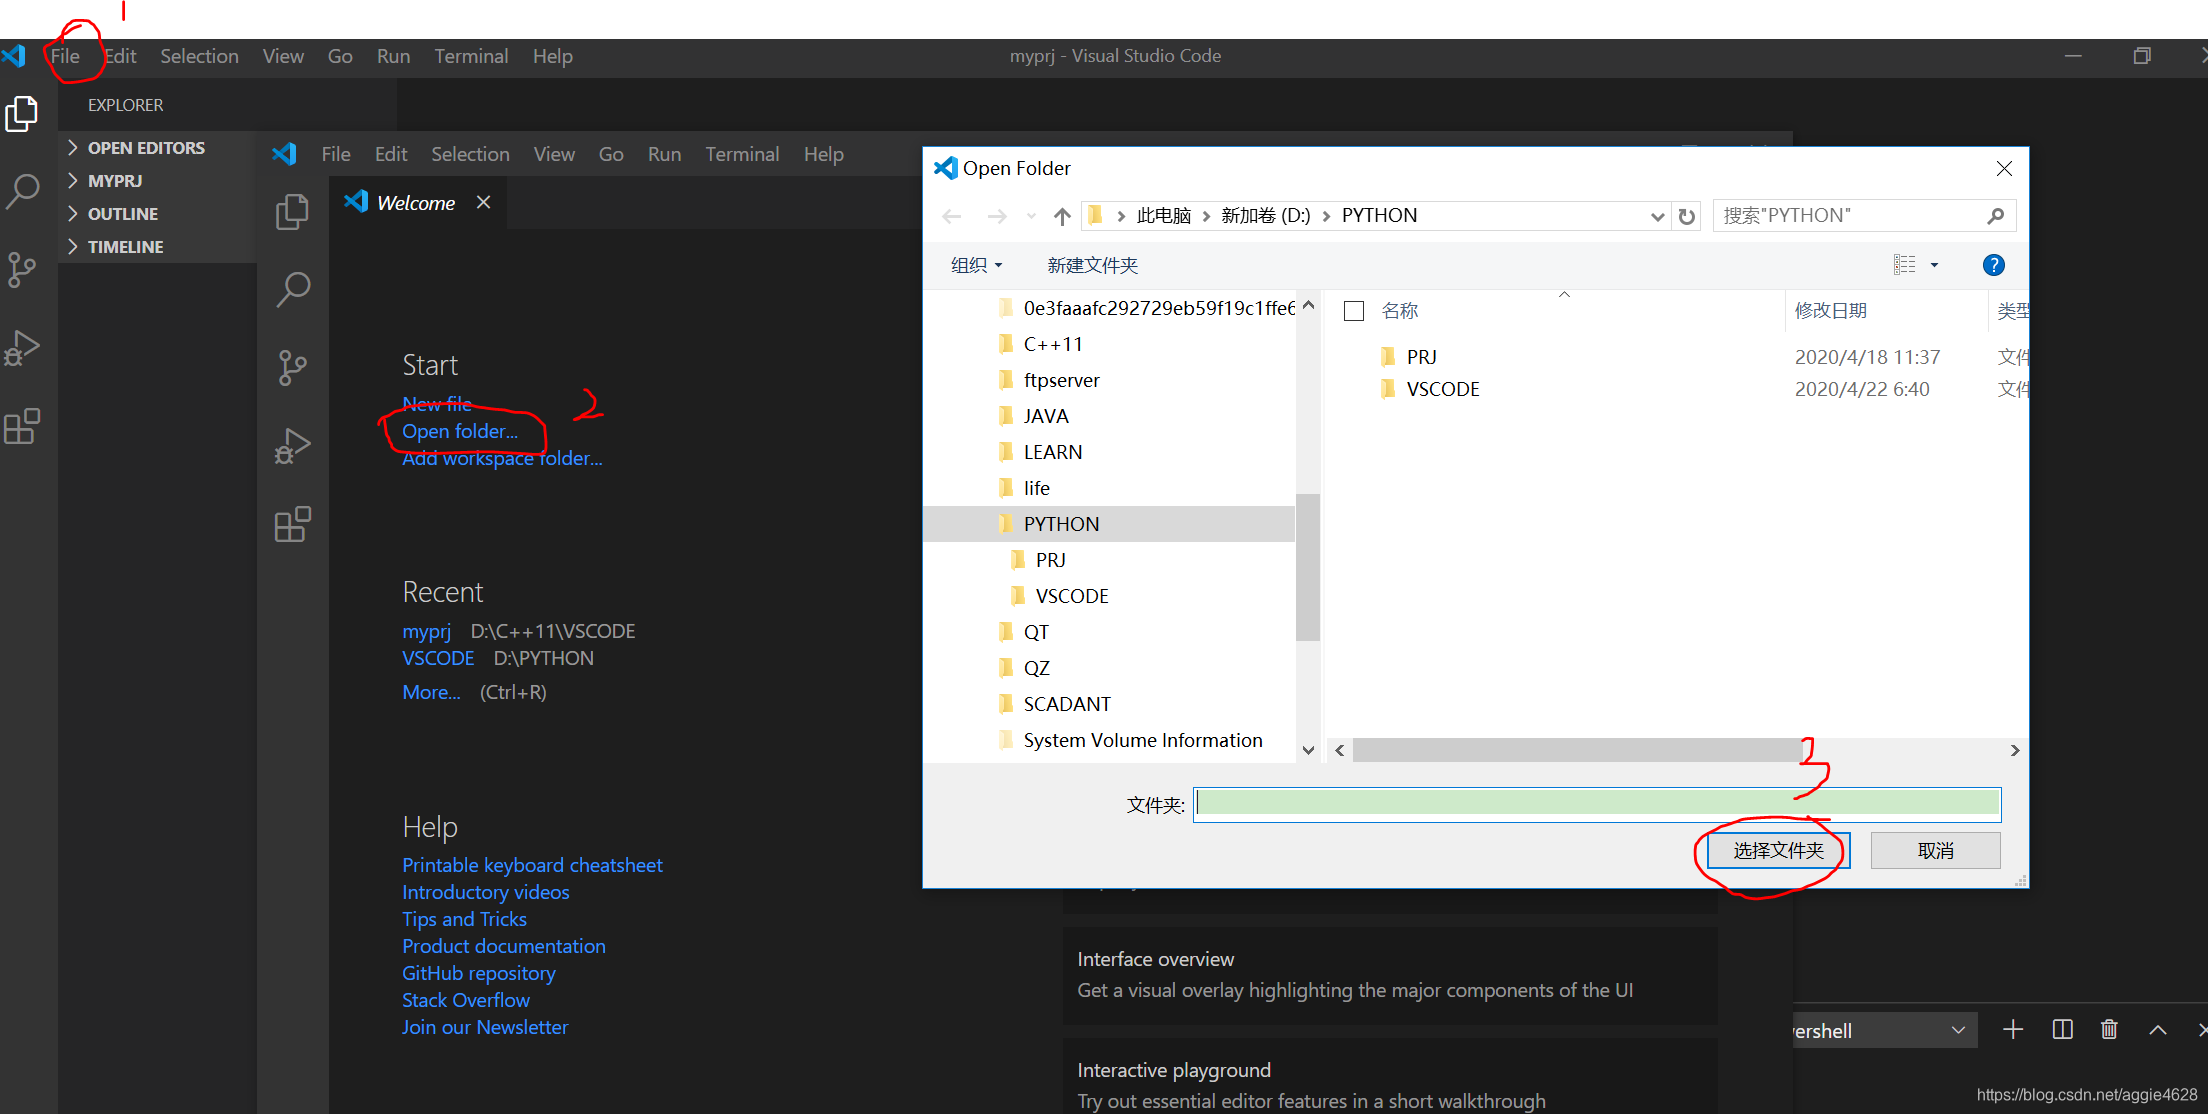Open the 组织 dropdown menu

976,265
